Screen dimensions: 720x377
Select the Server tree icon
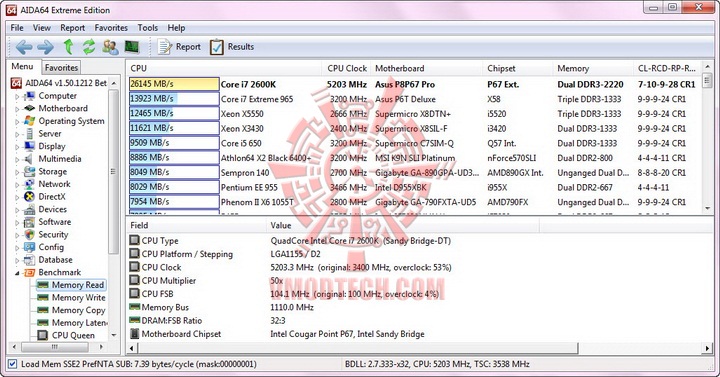click(x=29, y=134)
